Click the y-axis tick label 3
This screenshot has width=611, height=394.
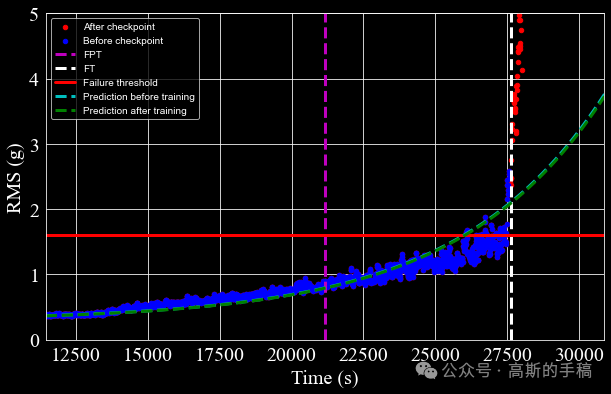click(x=35, y=145)
